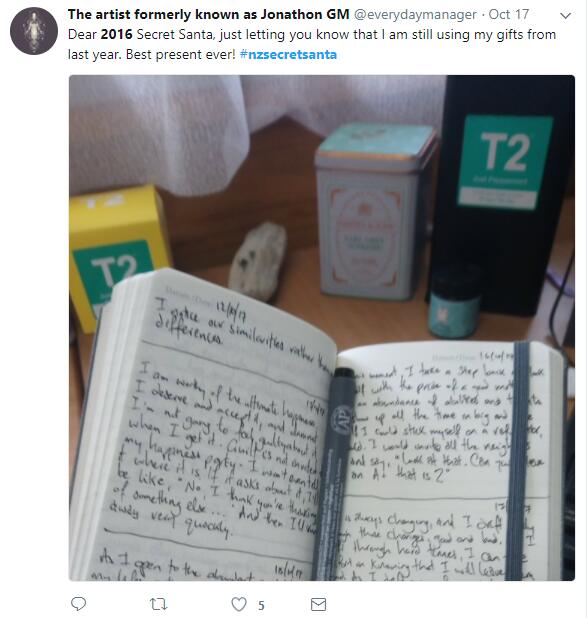Retweet this post using the retweet icon

coord(158,604)
